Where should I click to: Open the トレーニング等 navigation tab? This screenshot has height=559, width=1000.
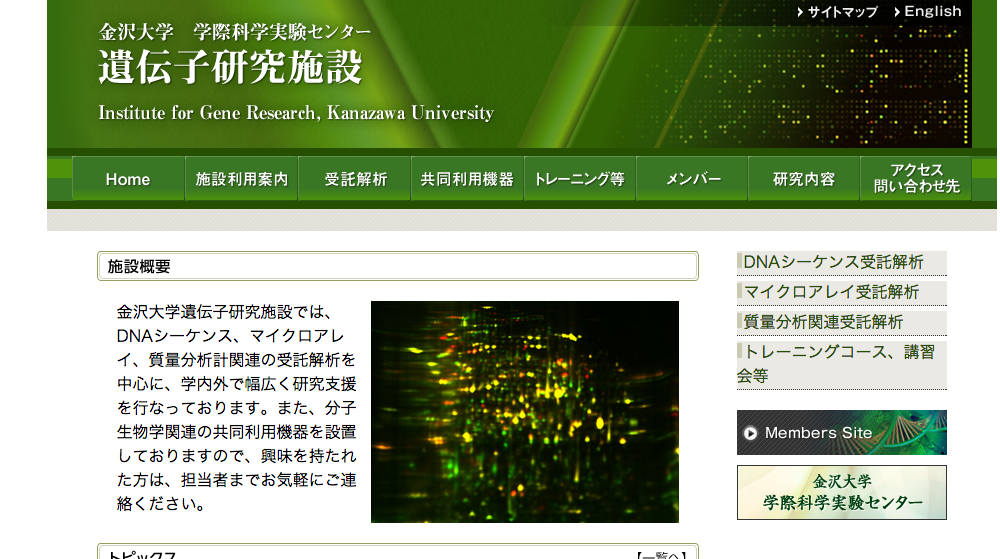[580, 179]
